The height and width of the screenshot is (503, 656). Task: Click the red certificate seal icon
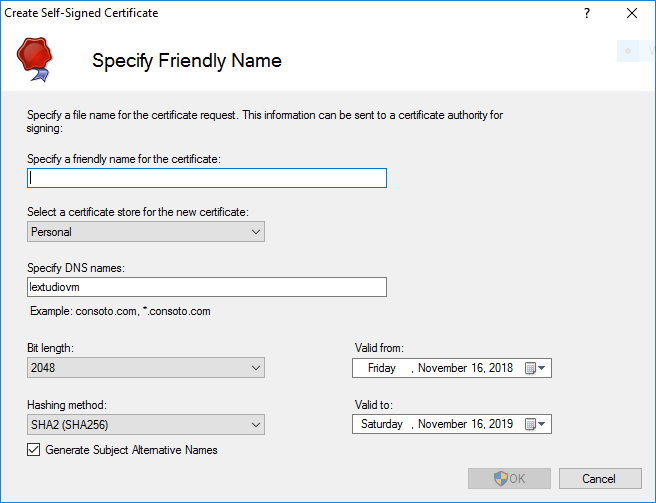click(37, 59)
